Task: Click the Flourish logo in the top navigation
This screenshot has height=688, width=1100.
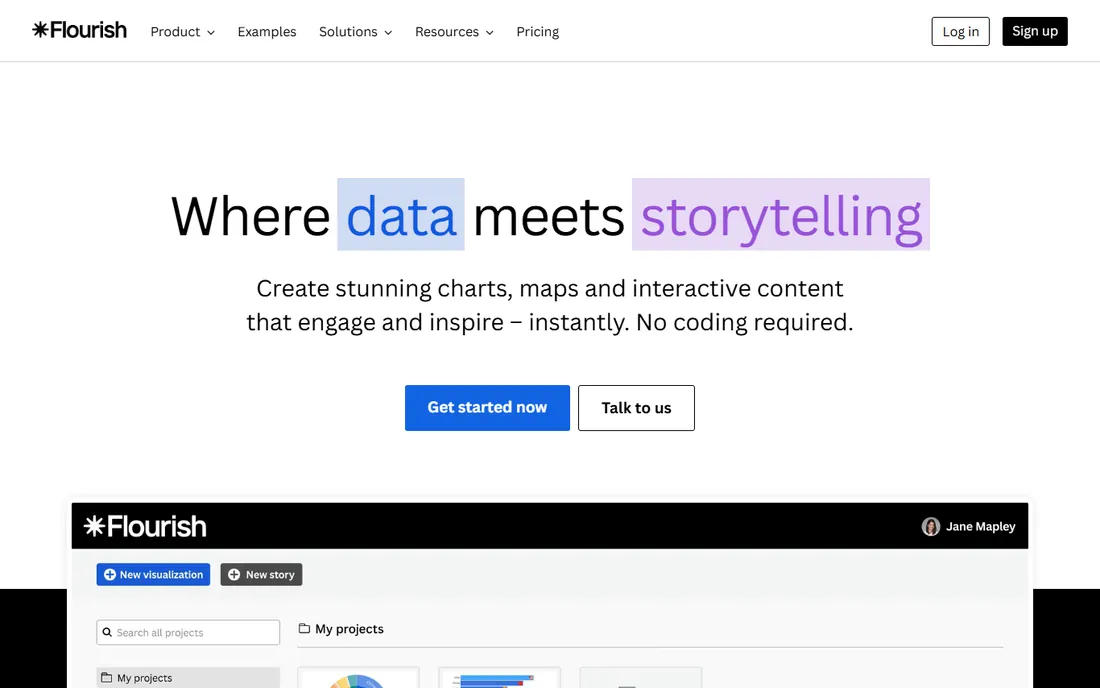Action: point(79,30)
